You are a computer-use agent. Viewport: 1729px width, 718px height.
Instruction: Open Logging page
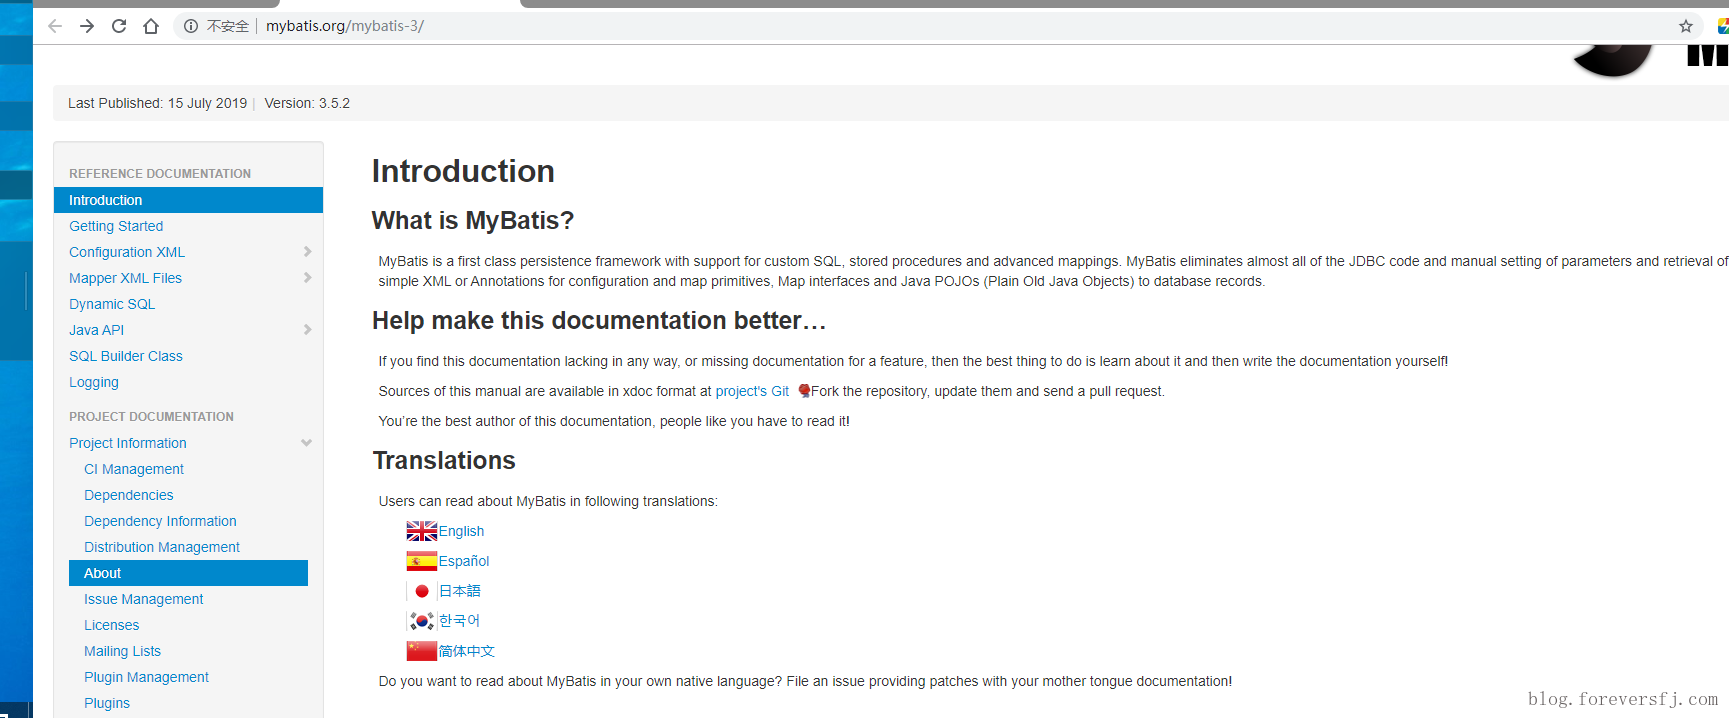point(94,382)
